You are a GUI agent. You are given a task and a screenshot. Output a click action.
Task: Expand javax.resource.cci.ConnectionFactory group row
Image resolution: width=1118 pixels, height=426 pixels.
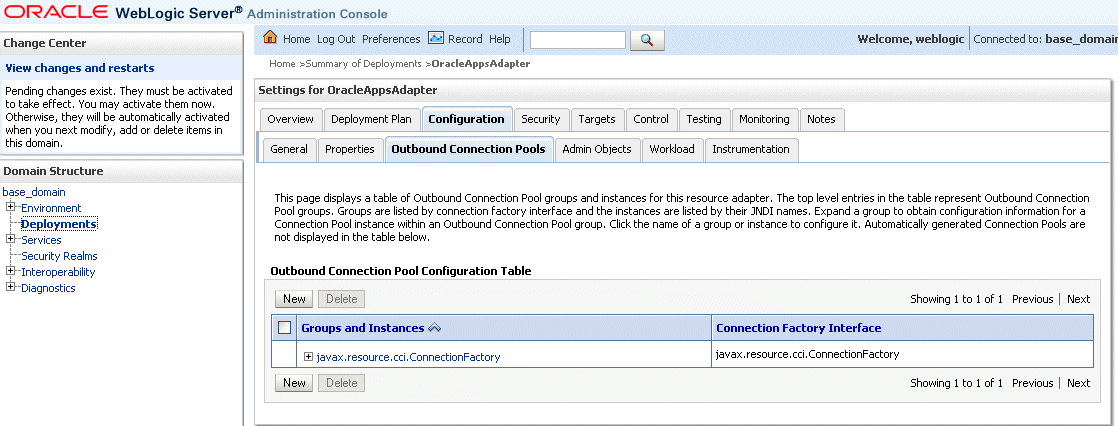[309, 357]
